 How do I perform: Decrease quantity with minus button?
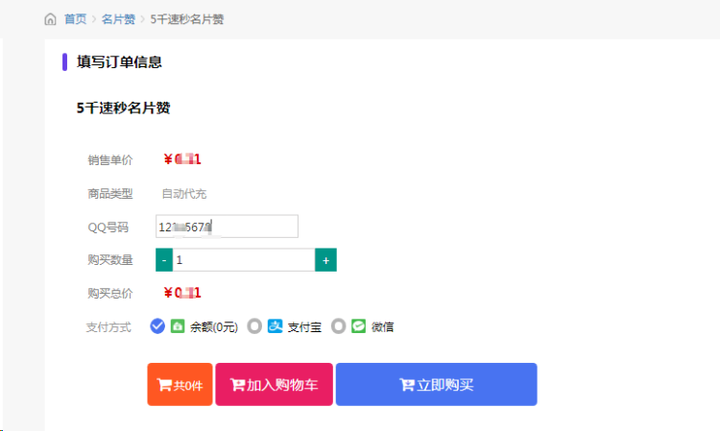(164, 260)
